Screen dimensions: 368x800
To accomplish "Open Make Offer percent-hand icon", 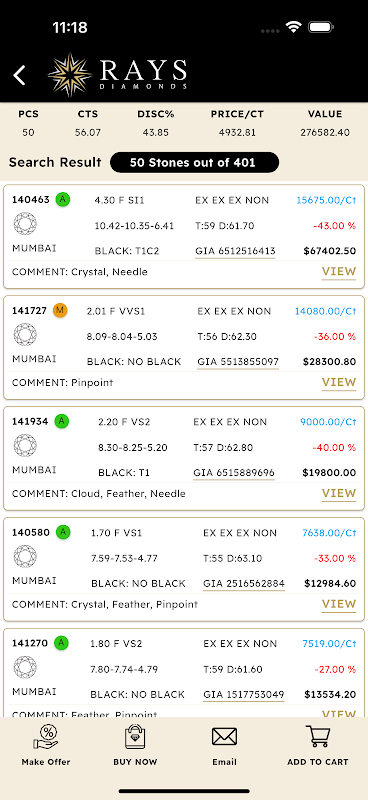I will 46,737.
